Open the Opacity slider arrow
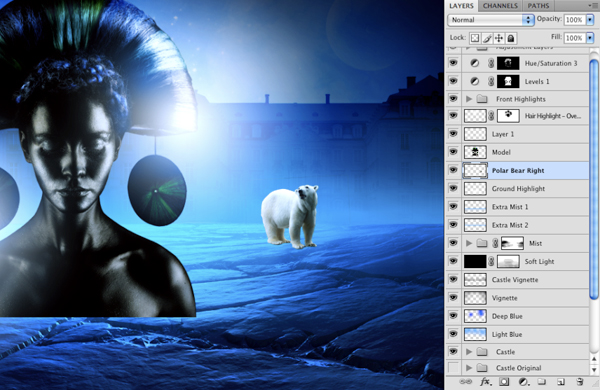Screen dimensions: 600x390 [590, 20]
